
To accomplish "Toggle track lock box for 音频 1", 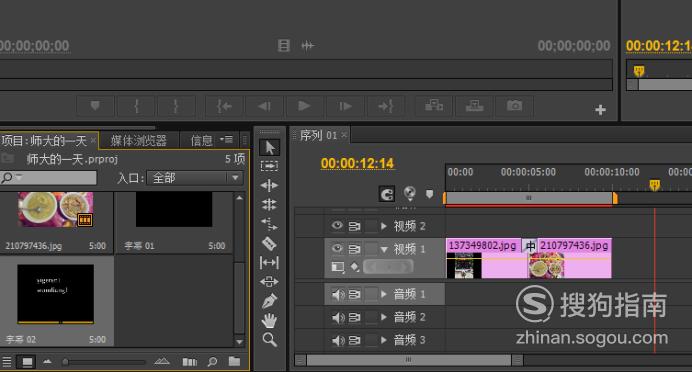I will (x=372, y=294).
